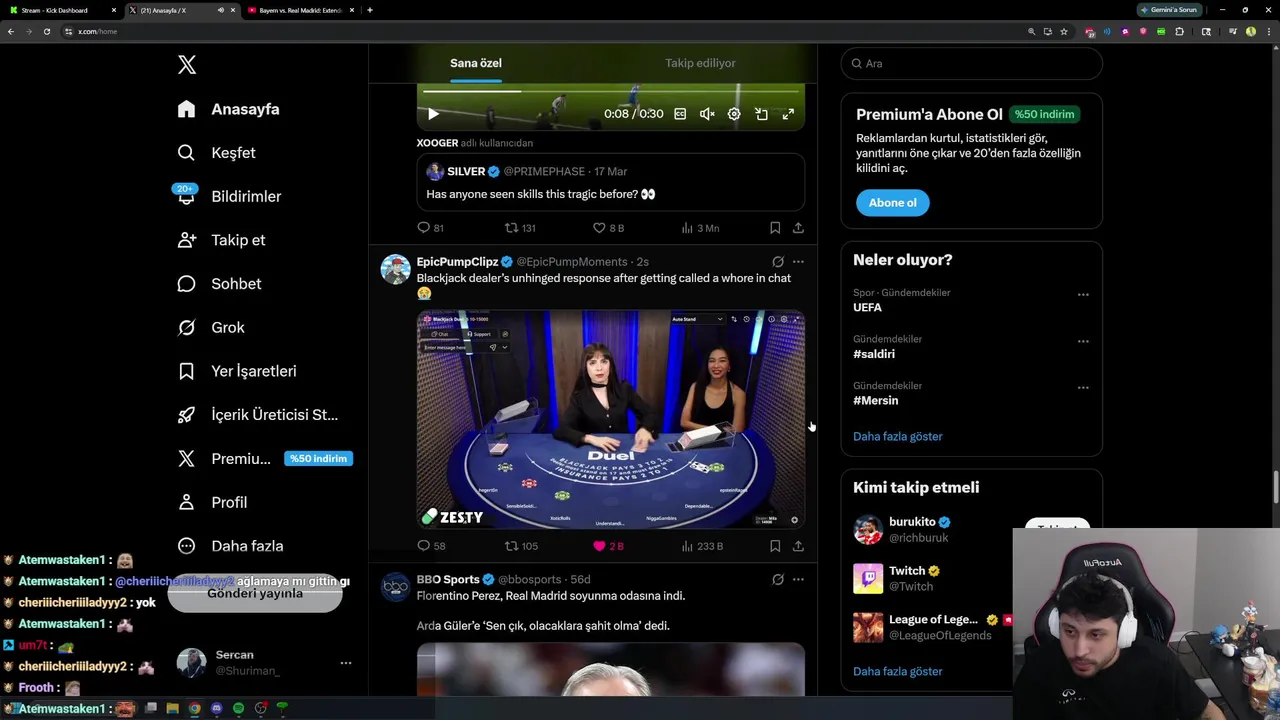Open video picture-in-picture
Viewport: 1280px width, 720px height.
(761, 114)
